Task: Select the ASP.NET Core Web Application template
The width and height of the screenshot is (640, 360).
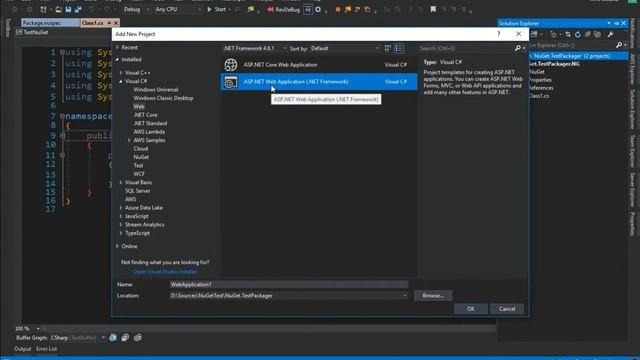Action: tap(319, 64)
